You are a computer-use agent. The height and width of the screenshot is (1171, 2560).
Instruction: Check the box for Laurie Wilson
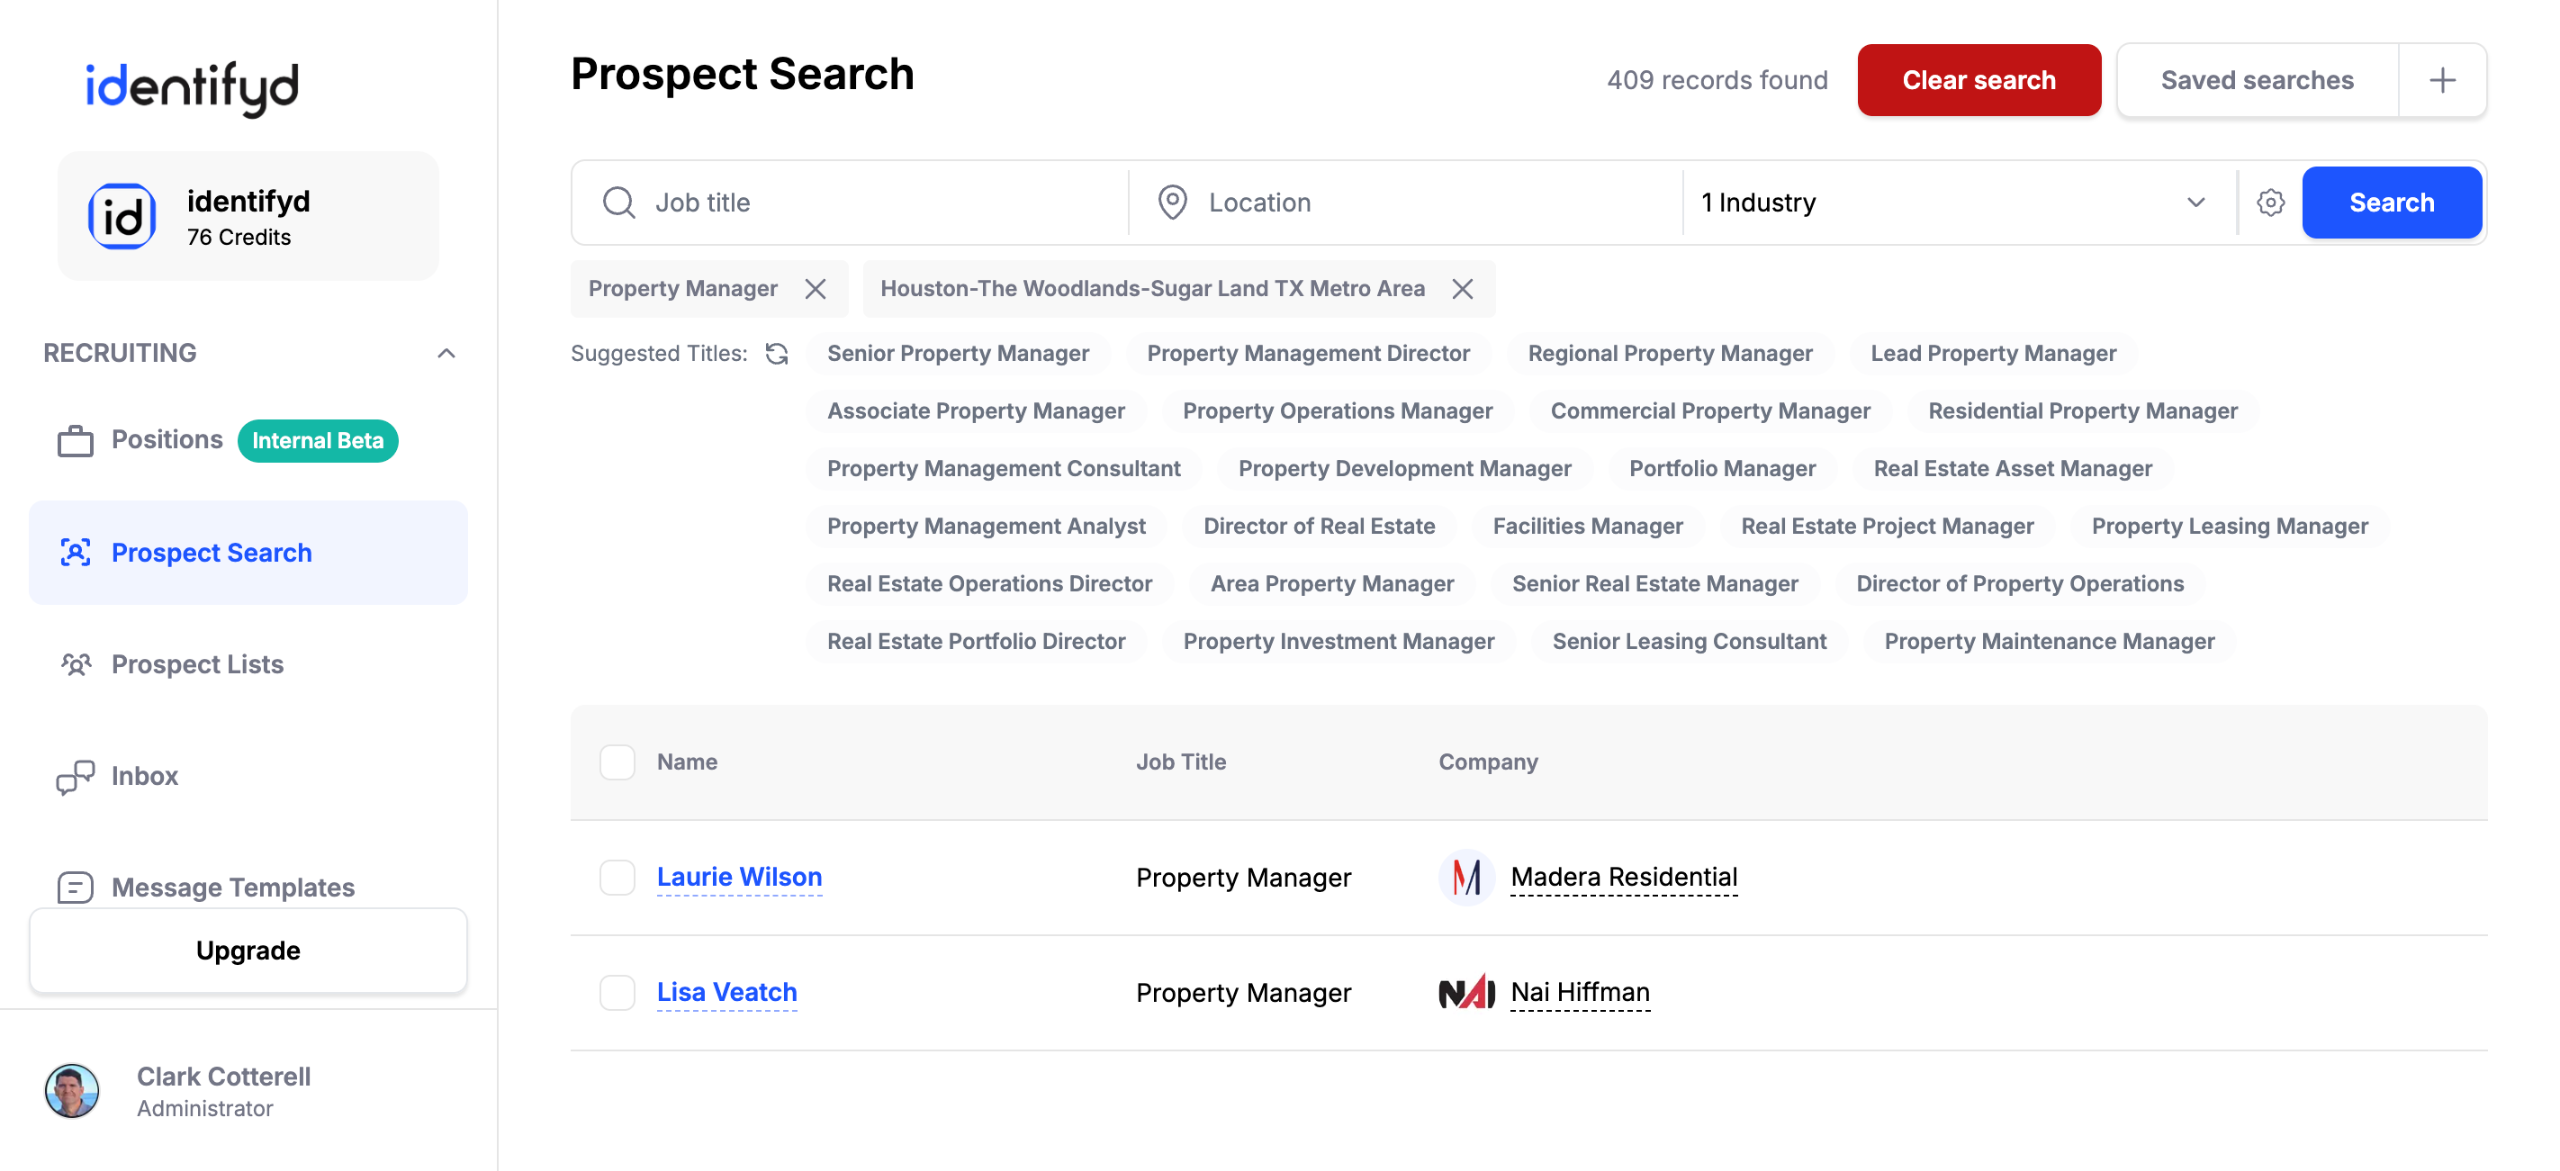tap(617, 877)
